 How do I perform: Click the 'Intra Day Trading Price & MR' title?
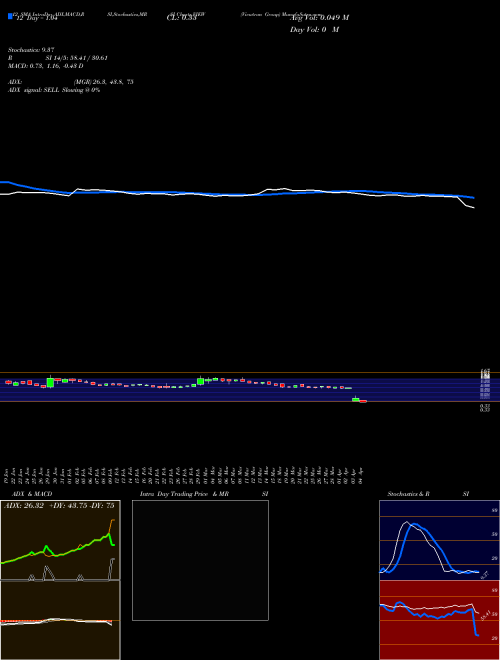184,494
